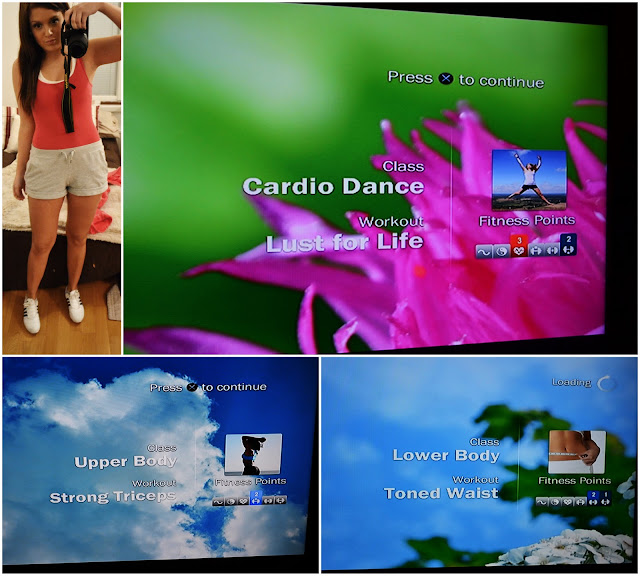Click 'Workout' label above Lust for Life
The image size is (640, 576).
coord(391,222)
